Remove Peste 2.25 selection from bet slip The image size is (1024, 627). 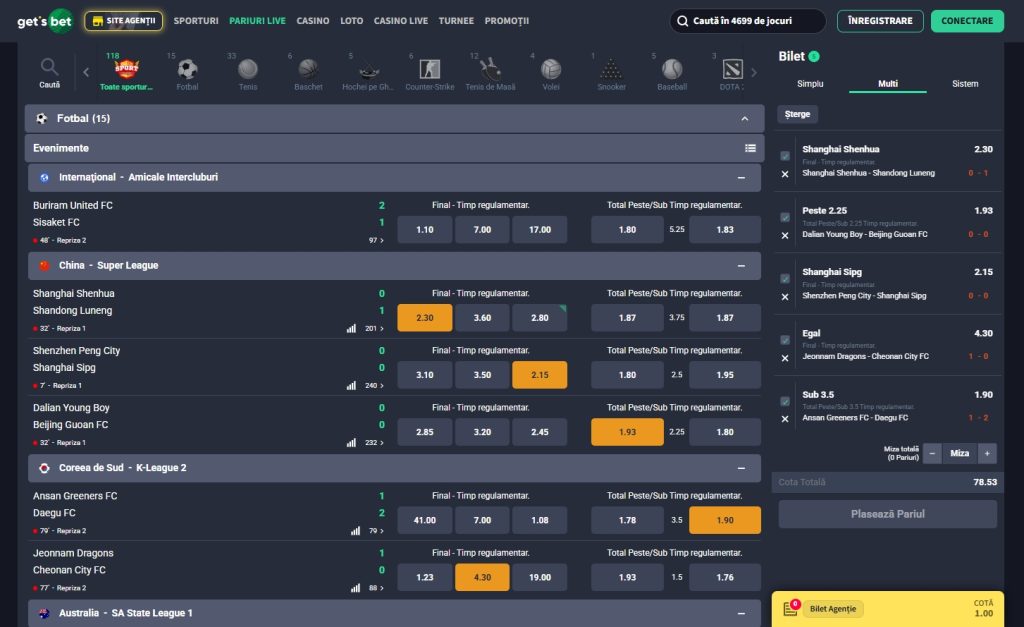[x=785, y=236]
